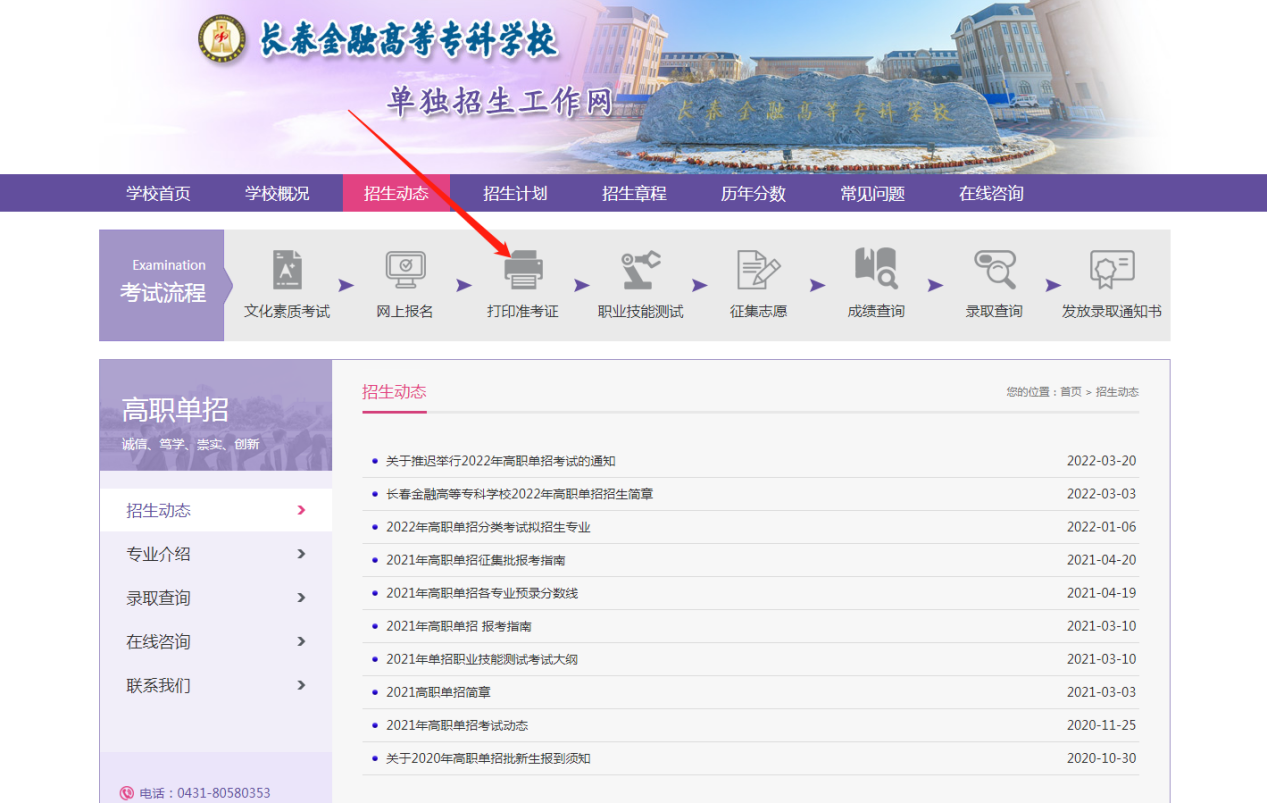
Task: Click the 首页 breadcrumb link
Action: click(1071, 392)
